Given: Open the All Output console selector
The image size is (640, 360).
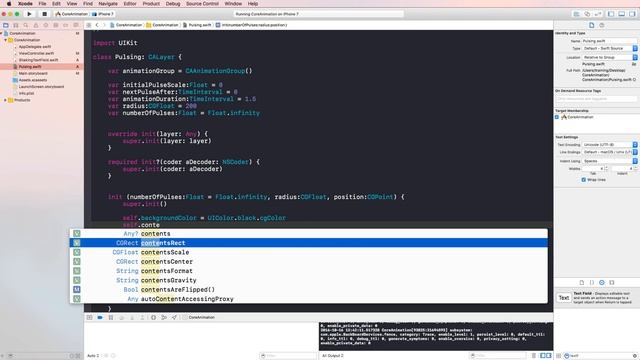Looking at the screenshot, I should [x=333, y=356].
